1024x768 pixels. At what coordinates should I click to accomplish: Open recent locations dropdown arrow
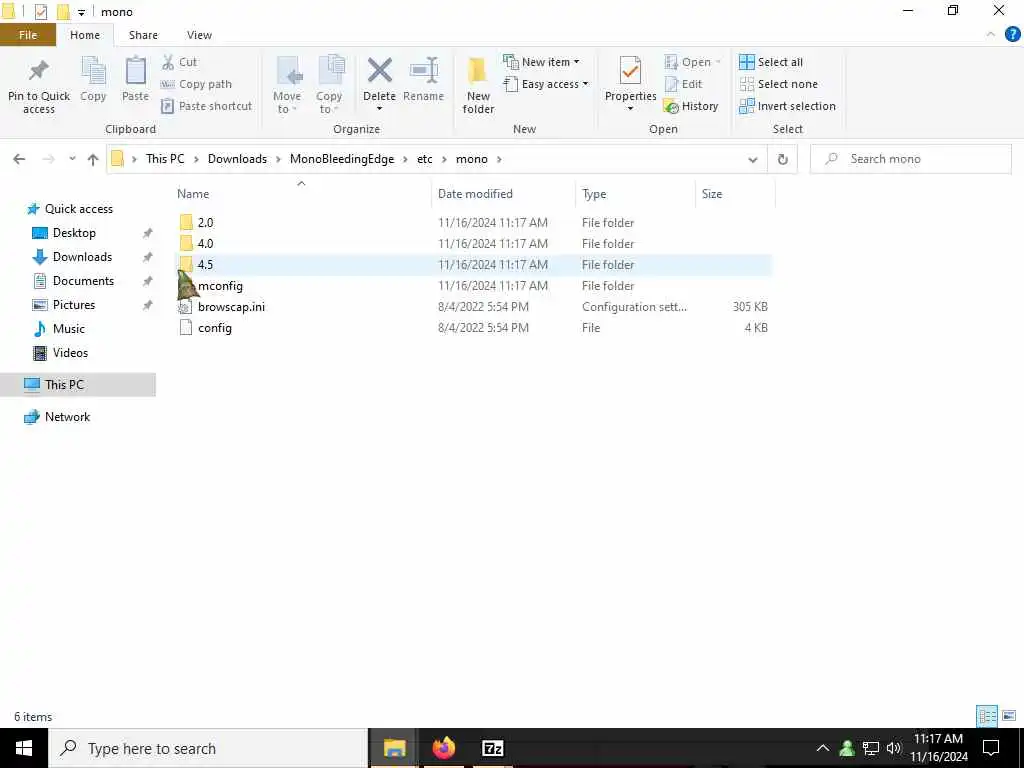point(72,159)
